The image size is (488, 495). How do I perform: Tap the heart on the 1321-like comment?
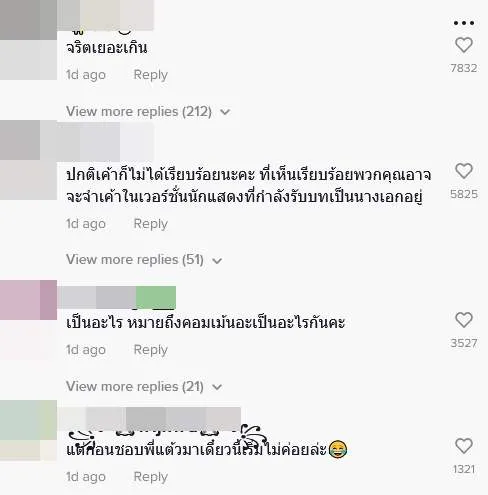(x=464, y=446)
